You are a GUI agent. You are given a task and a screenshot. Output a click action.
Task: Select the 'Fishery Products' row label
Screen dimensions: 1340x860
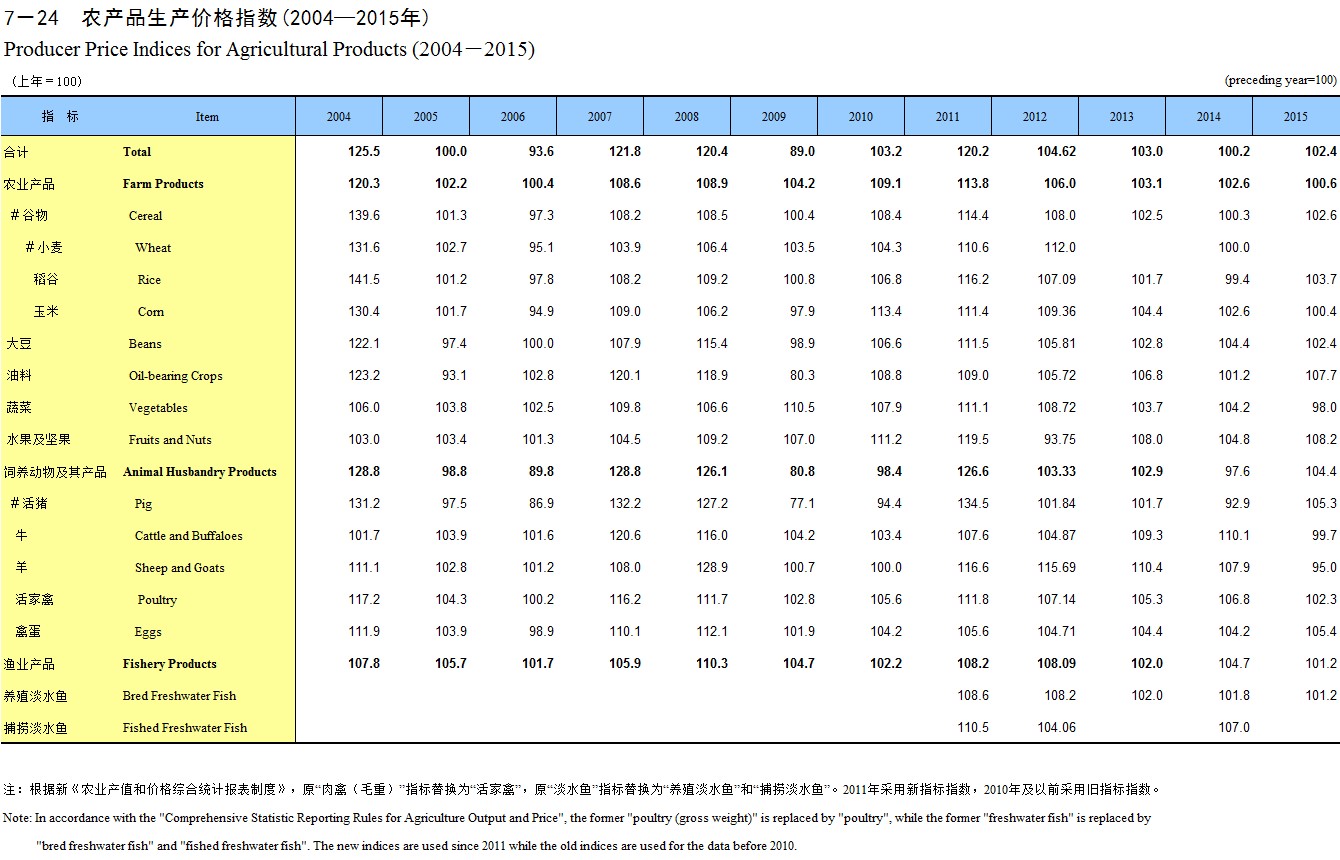pyautogui.click(x=169, y=664)
